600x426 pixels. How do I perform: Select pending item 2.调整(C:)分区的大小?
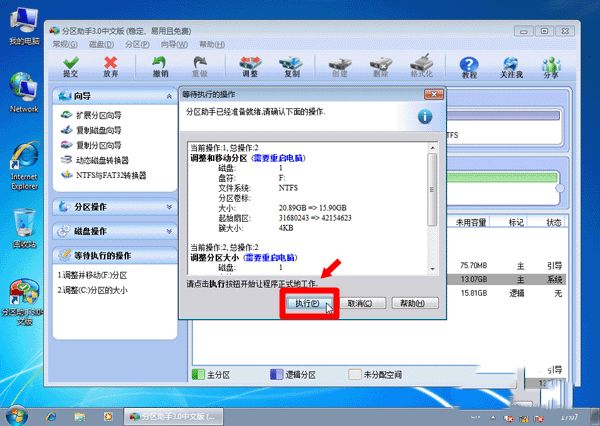(x=93, y=290)
